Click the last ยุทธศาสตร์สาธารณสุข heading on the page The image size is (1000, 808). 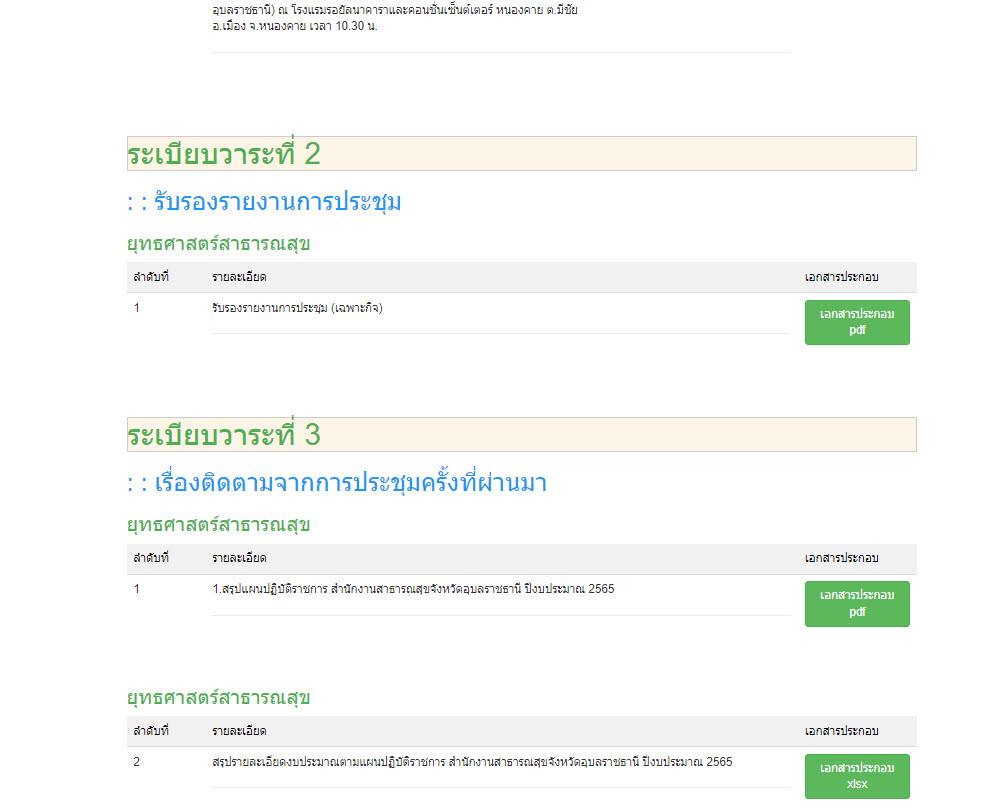[218, 697]
